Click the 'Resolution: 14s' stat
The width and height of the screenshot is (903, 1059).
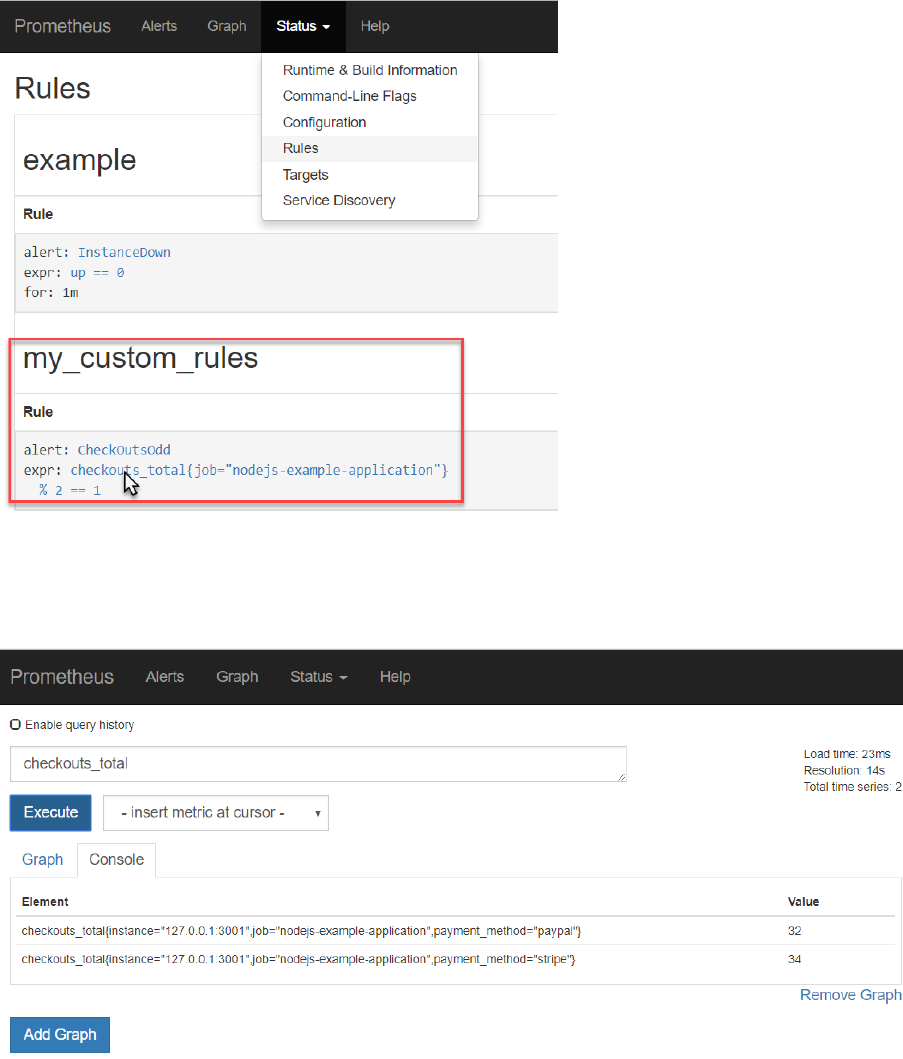844,771
